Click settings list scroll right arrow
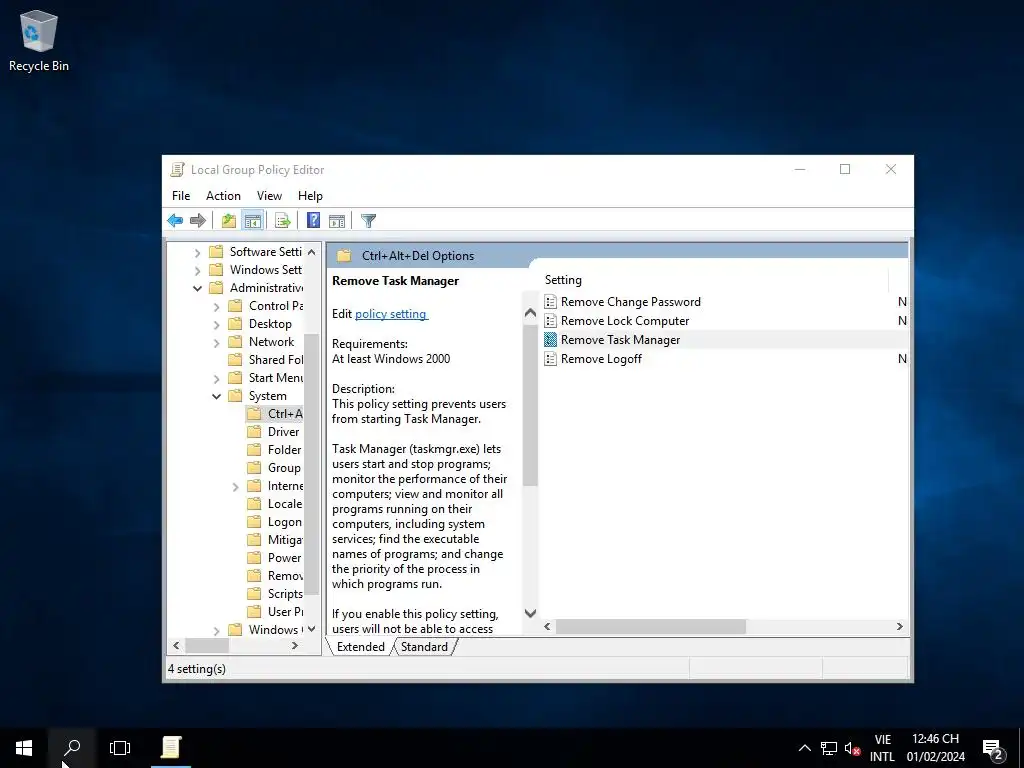 click(899, 626)
